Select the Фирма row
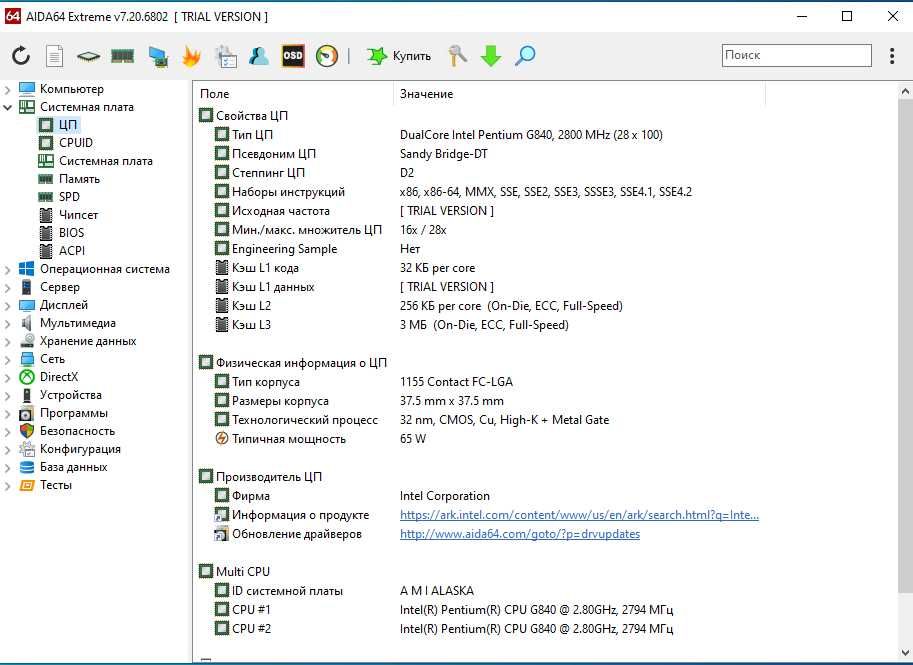 click(352, 496)
